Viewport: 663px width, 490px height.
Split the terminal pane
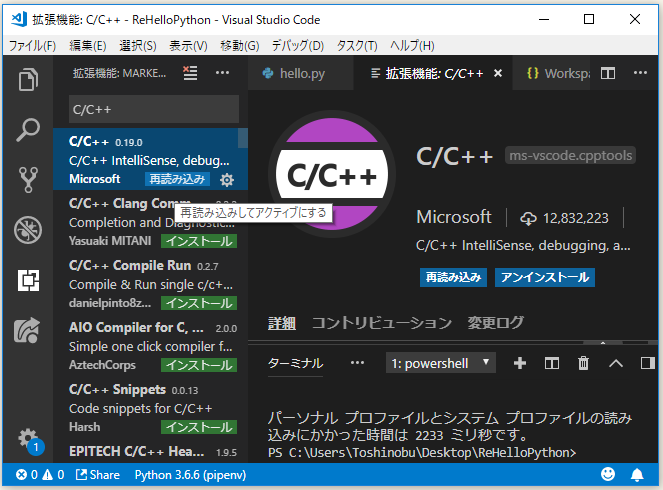point(551,363)
